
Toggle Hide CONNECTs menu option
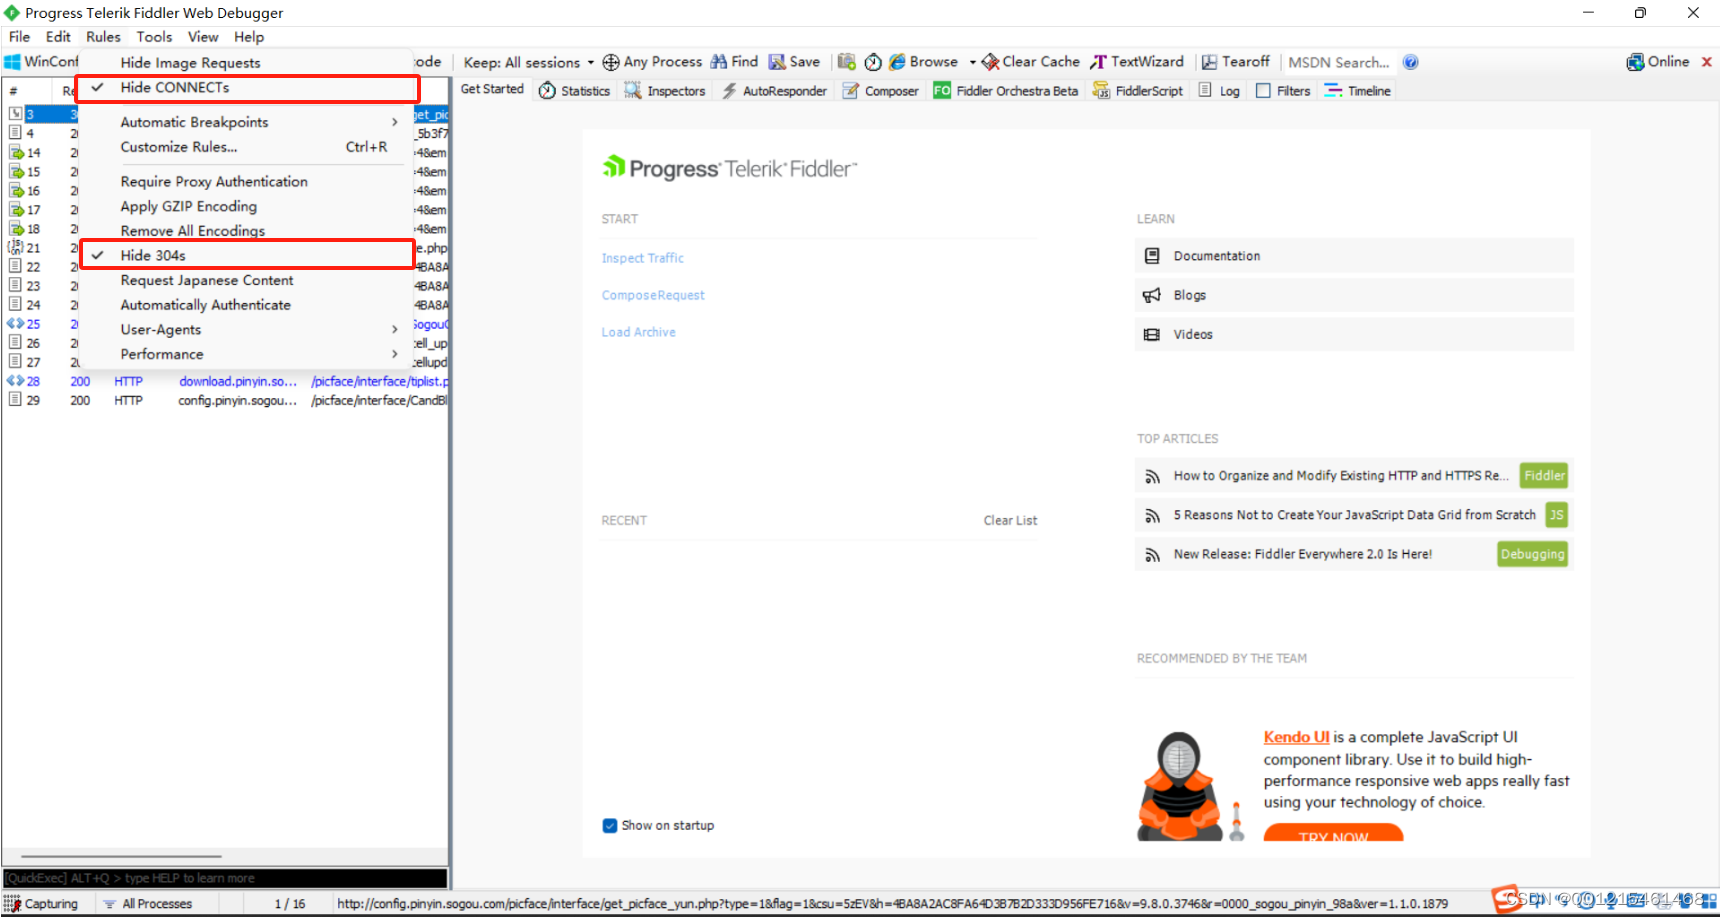click(x=247, y=88)
